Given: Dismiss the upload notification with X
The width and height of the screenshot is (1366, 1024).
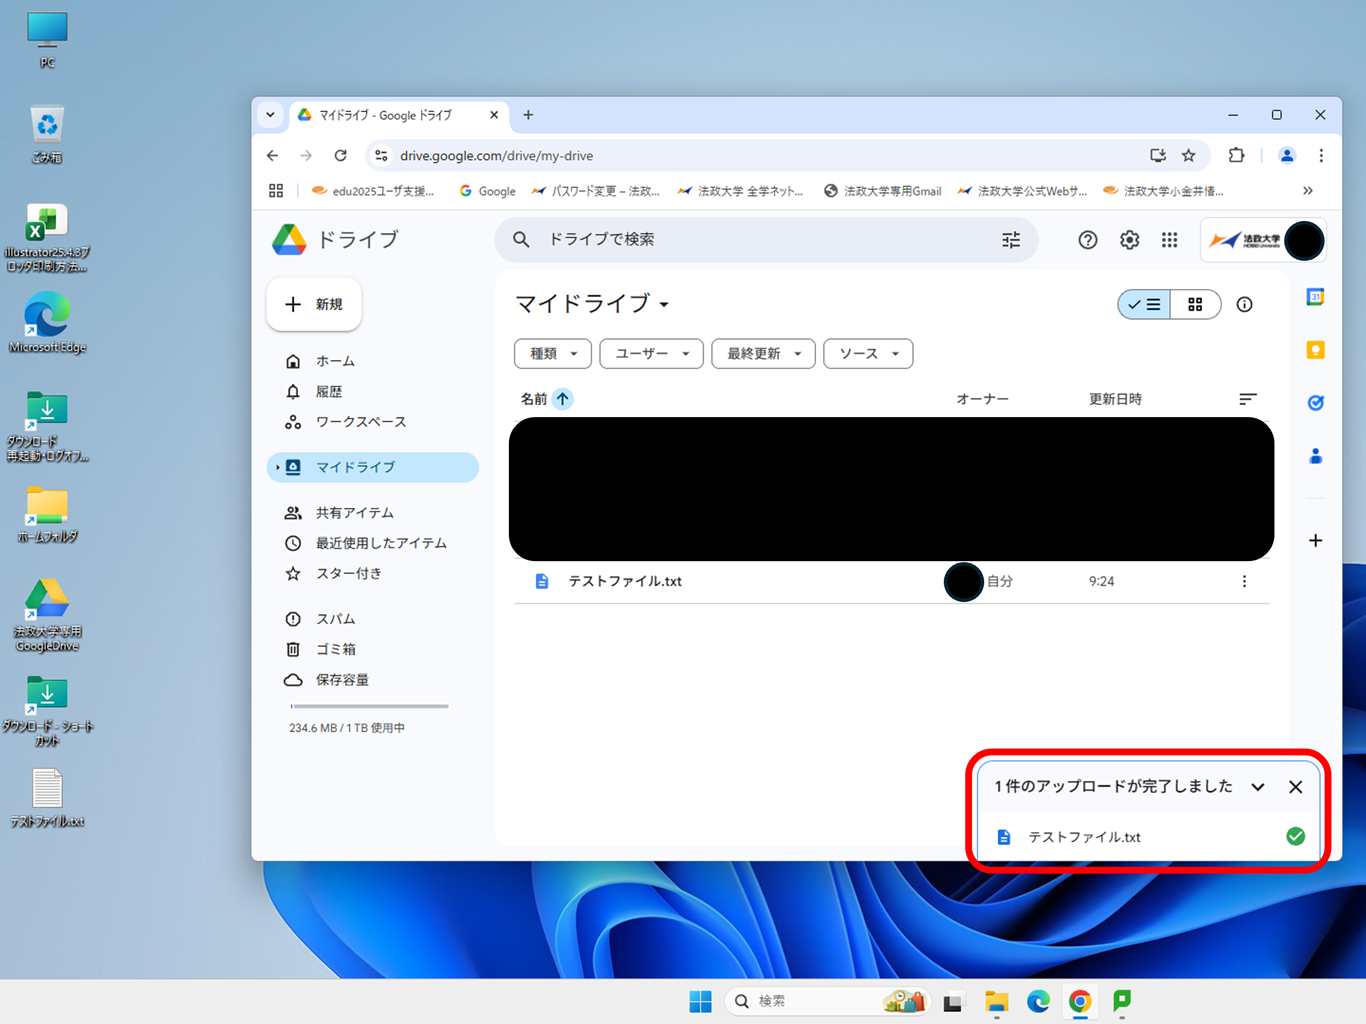Looking at the screenshot, I should point(1295,787).
